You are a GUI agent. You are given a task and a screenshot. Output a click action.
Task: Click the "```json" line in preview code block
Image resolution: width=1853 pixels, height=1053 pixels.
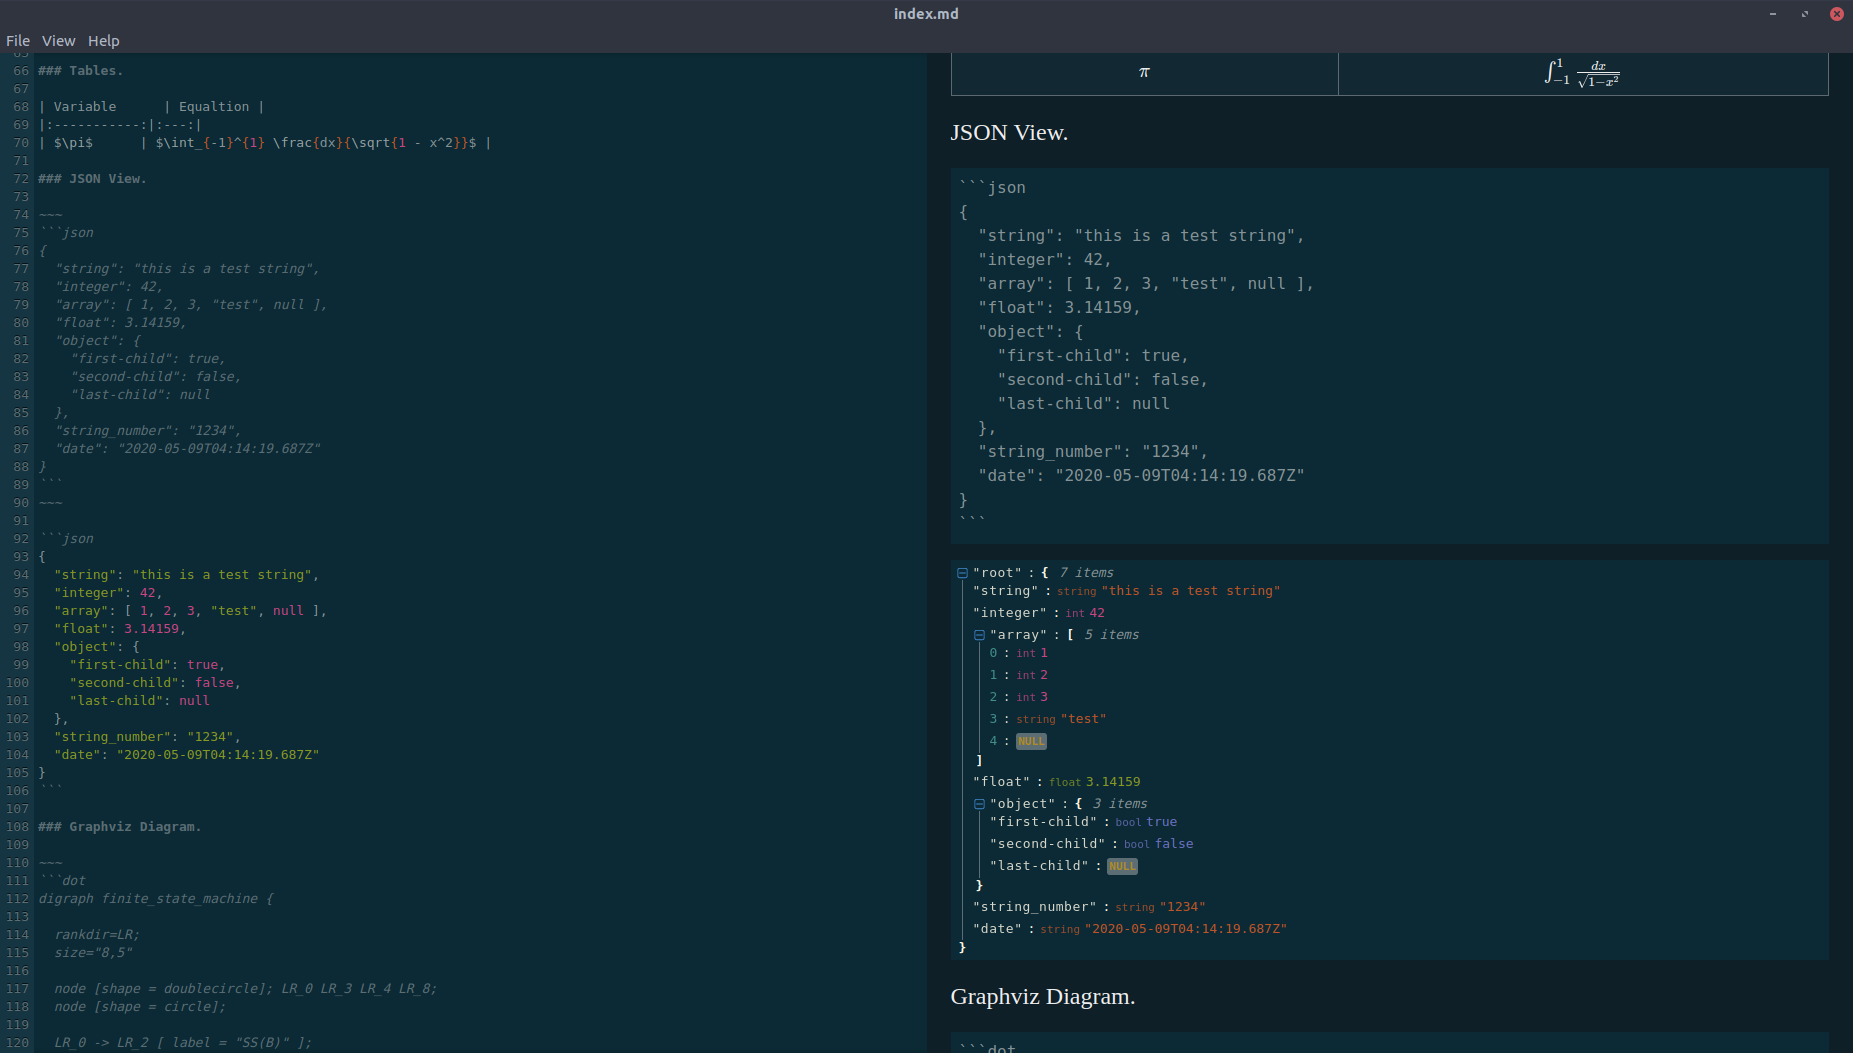[992, 188]
